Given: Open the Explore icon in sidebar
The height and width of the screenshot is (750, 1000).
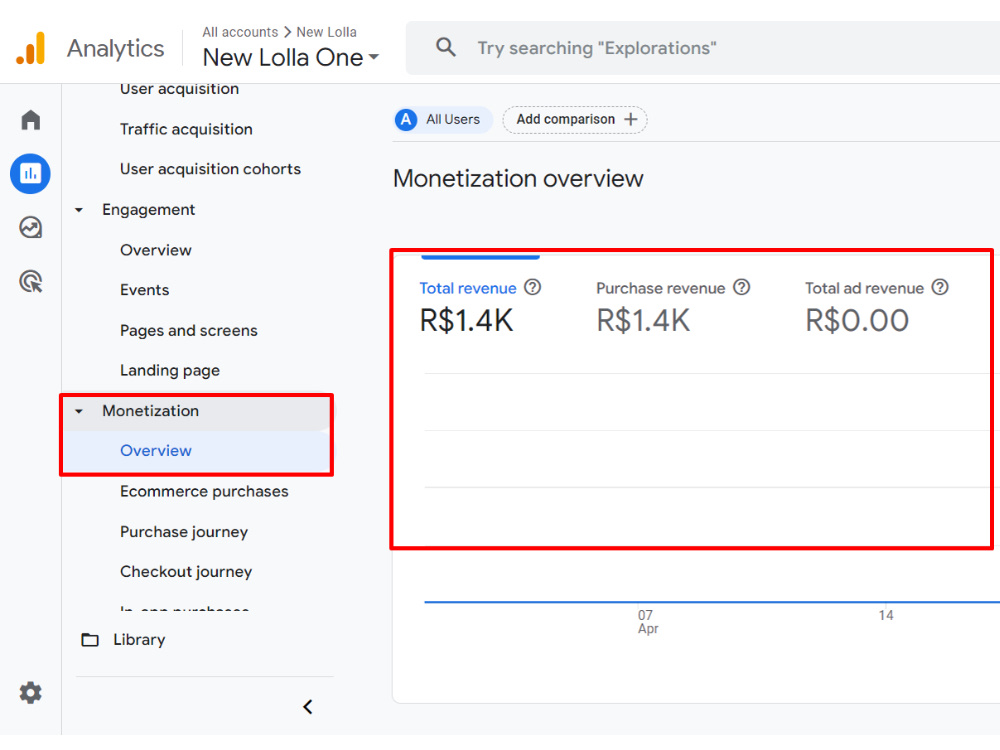Looking at the screenshot, I should 31,227.
